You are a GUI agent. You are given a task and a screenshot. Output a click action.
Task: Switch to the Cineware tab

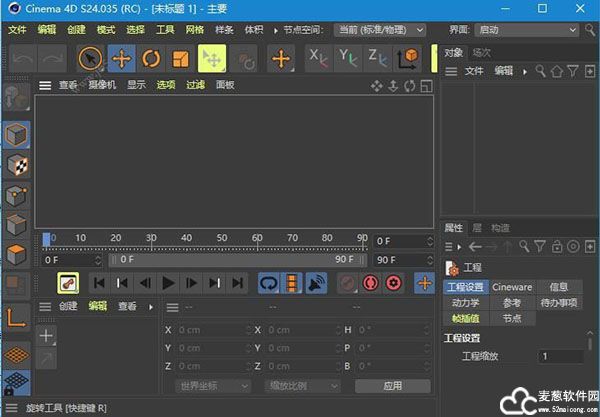pos(512,287)
